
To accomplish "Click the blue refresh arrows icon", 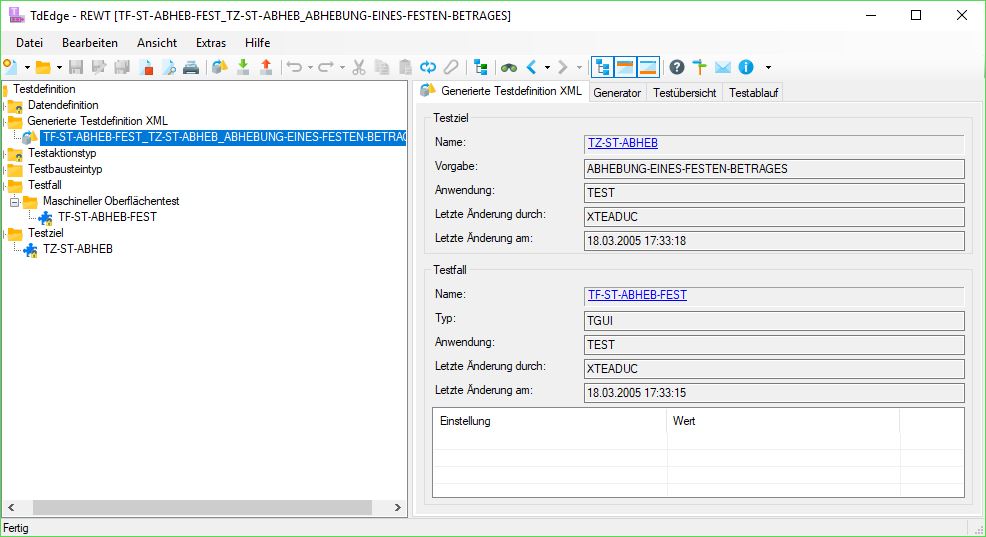I will [428, 67].
